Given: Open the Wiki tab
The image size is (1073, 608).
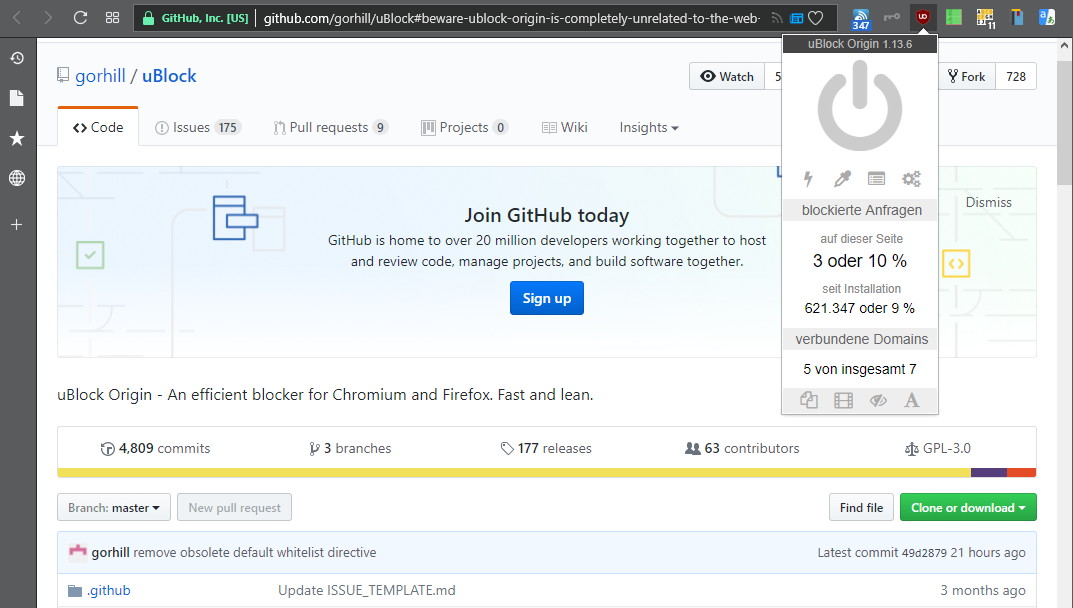Looking at the screenshot, I should [565, 127].
